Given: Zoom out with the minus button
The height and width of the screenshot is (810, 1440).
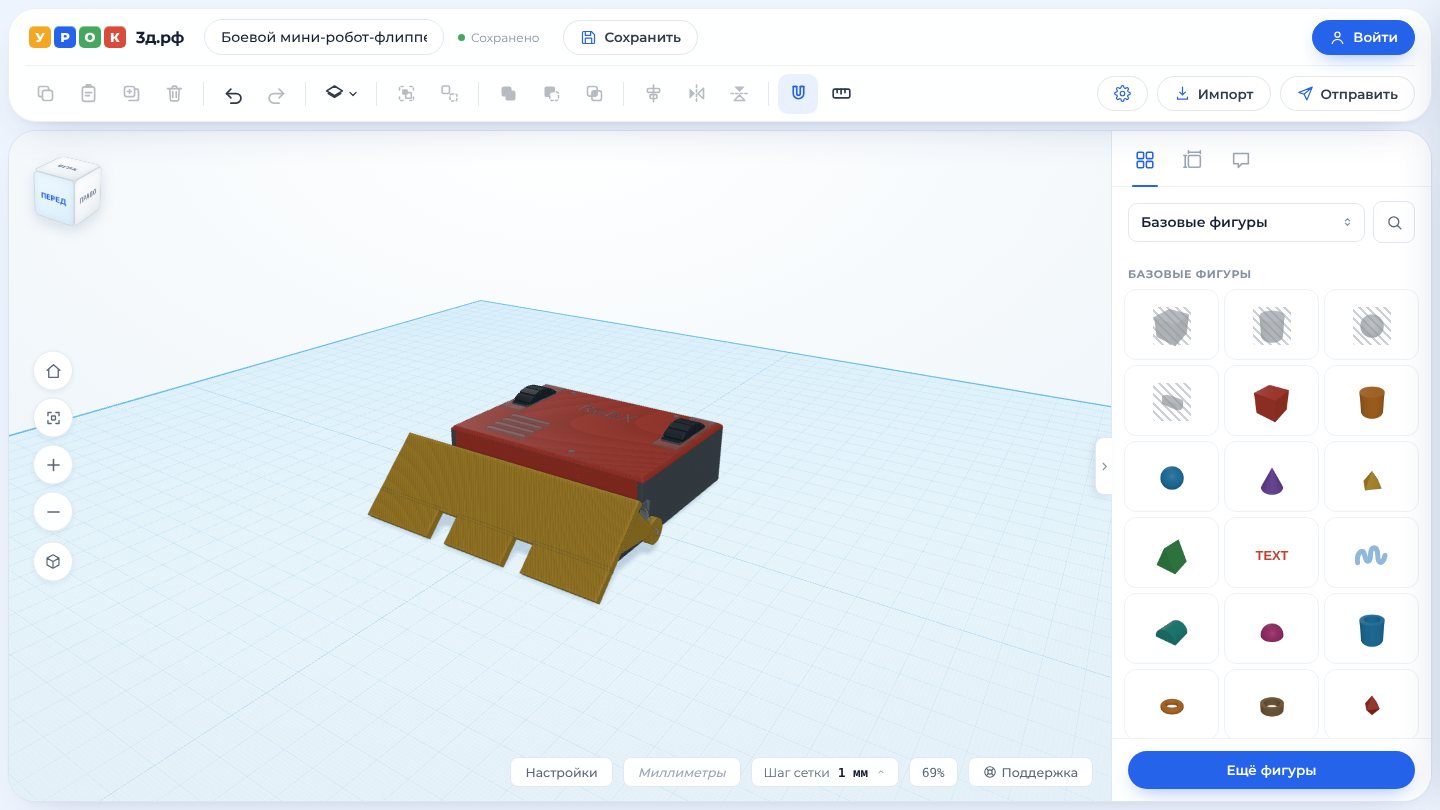Looking at the screenshot, I should pos(53,512).
